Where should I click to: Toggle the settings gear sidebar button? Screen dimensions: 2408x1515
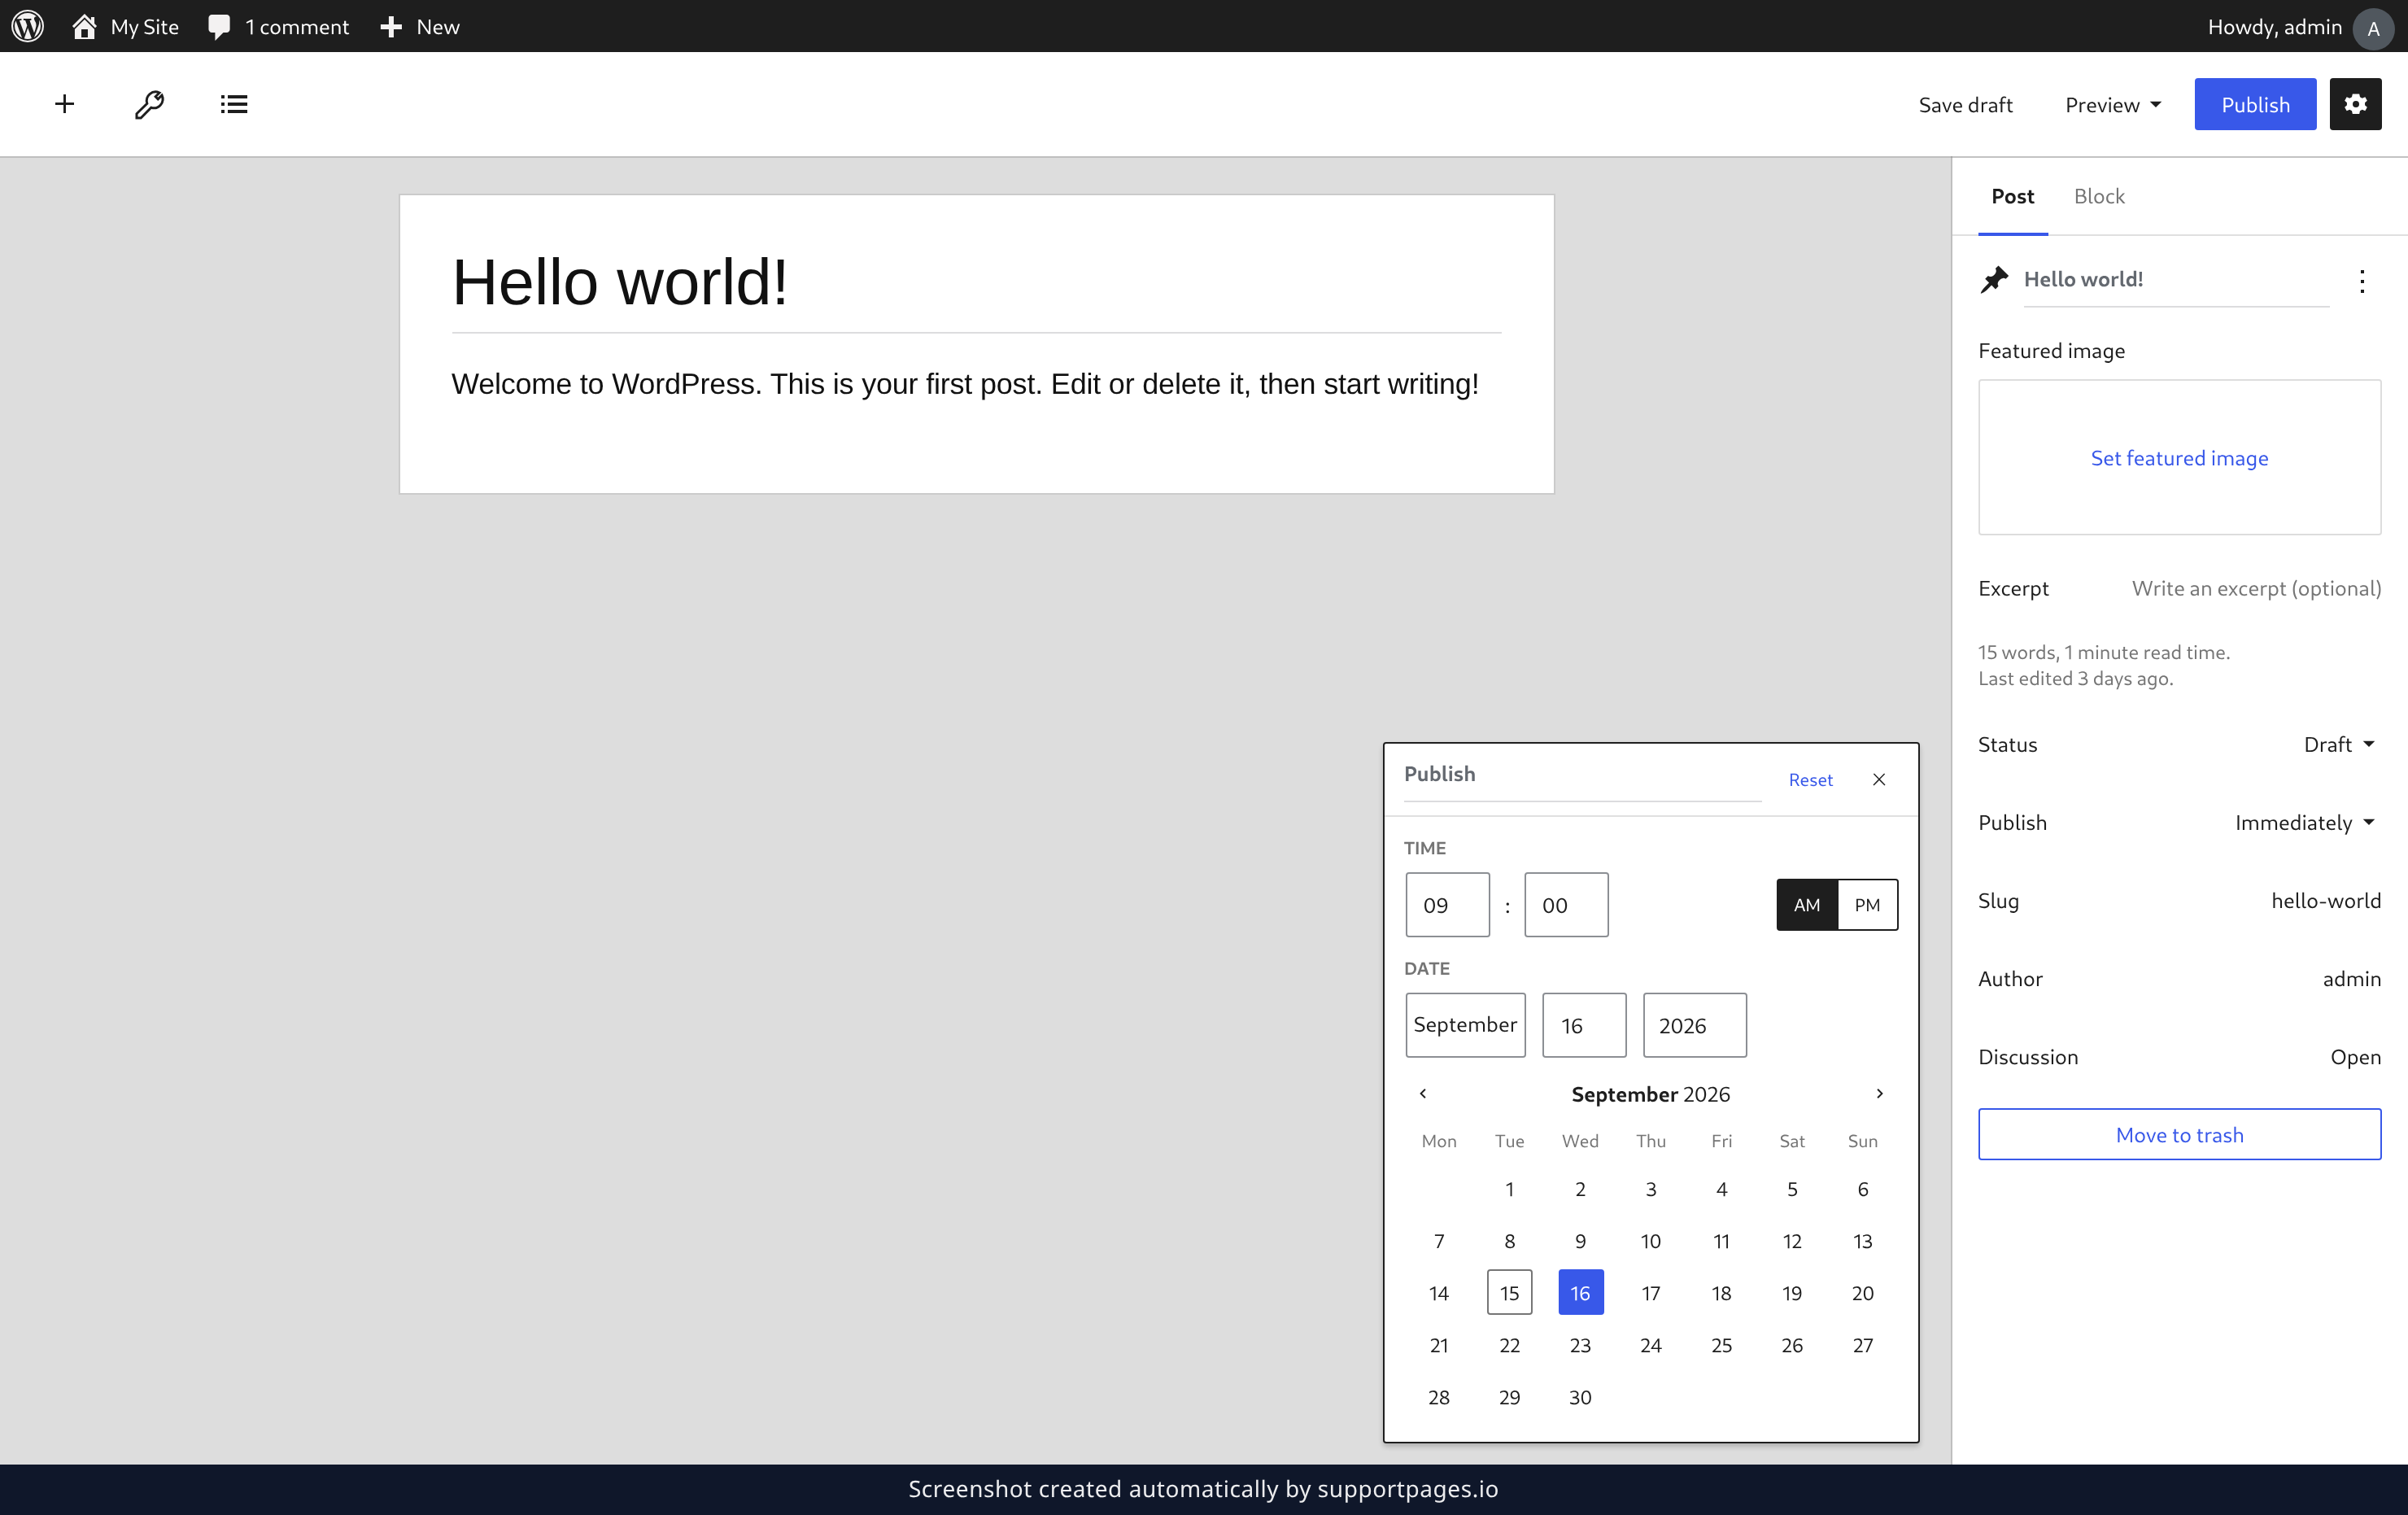(2355, 104)
